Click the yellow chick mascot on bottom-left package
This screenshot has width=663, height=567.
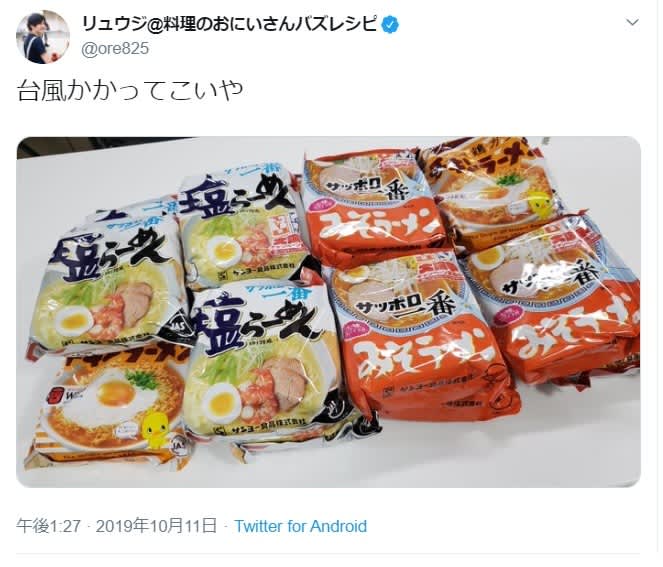pyautogui.click(x=155, y=428)
